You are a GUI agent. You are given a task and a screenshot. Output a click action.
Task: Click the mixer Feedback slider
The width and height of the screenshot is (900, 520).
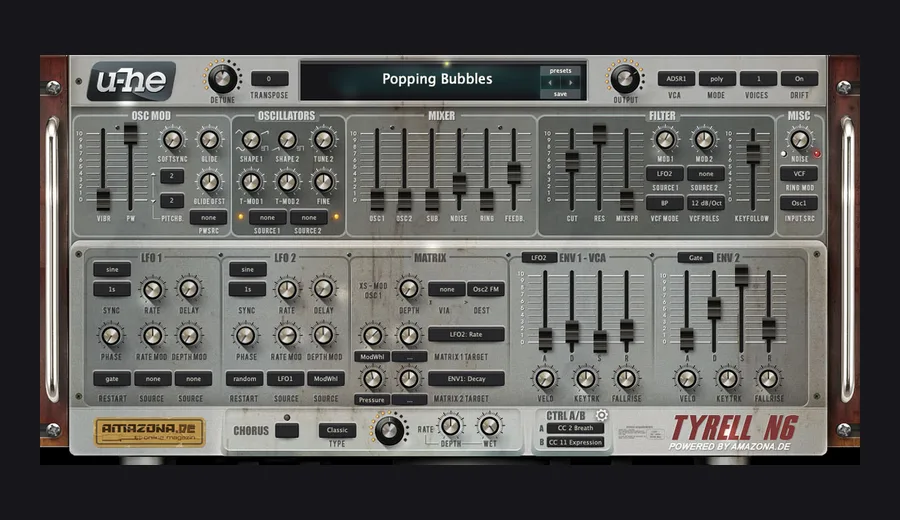514,173
